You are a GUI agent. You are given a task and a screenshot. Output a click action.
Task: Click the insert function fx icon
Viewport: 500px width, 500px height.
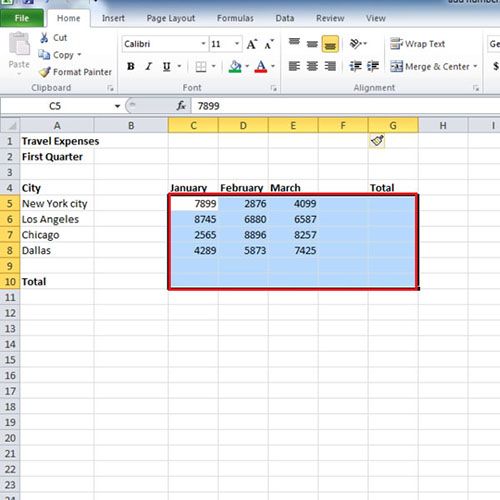(181, 106)
